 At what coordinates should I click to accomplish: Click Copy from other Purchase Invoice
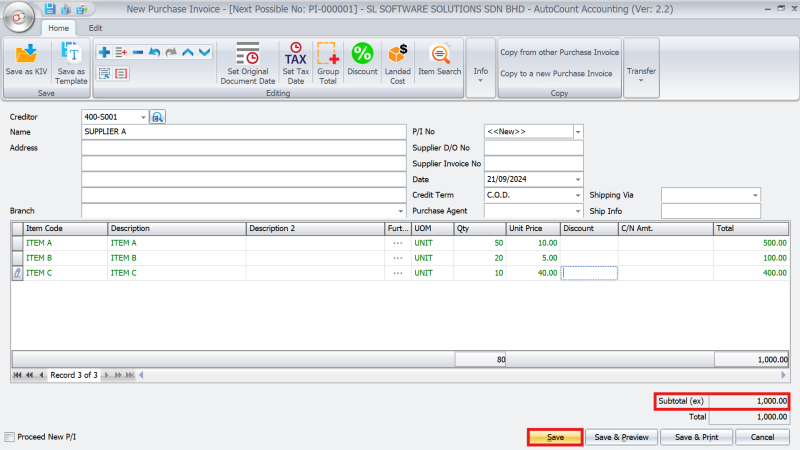(x=559, y=52)
